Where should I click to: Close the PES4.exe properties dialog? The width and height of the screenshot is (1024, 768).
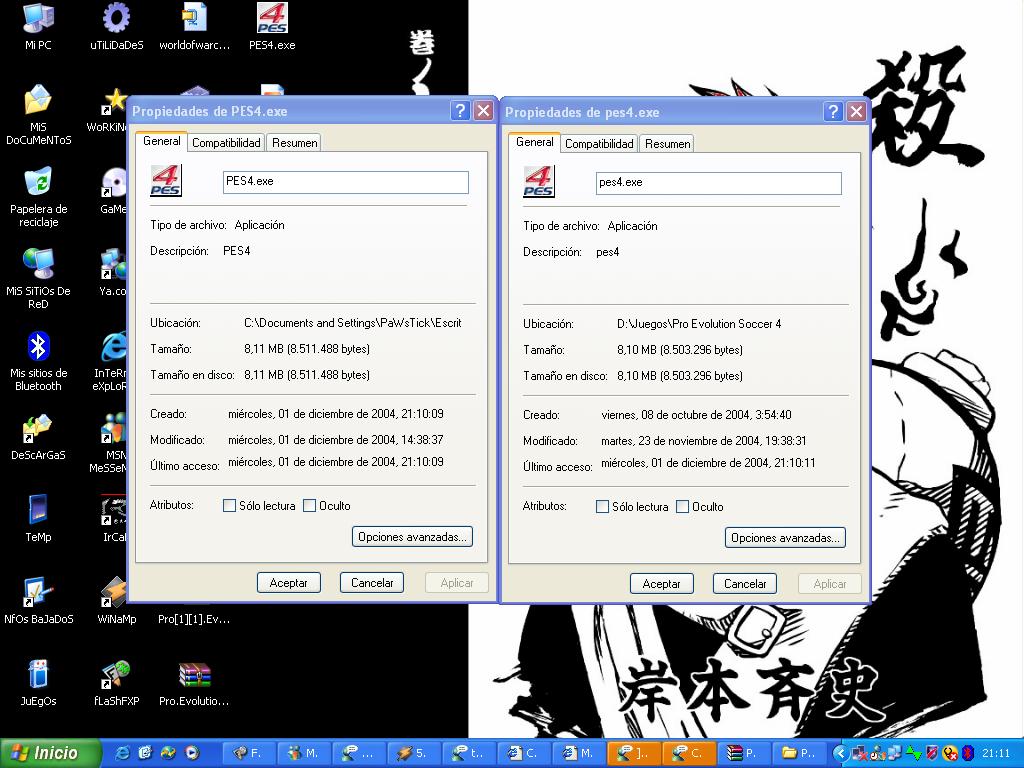click(x=483, y=110)
